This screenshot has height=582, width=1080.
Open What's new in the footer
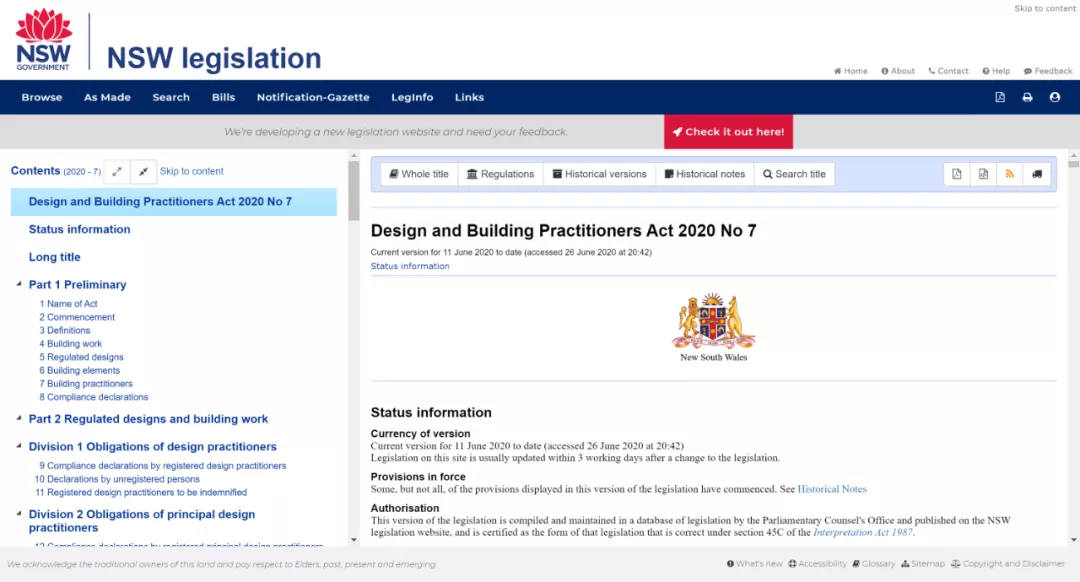pos(755,563)
